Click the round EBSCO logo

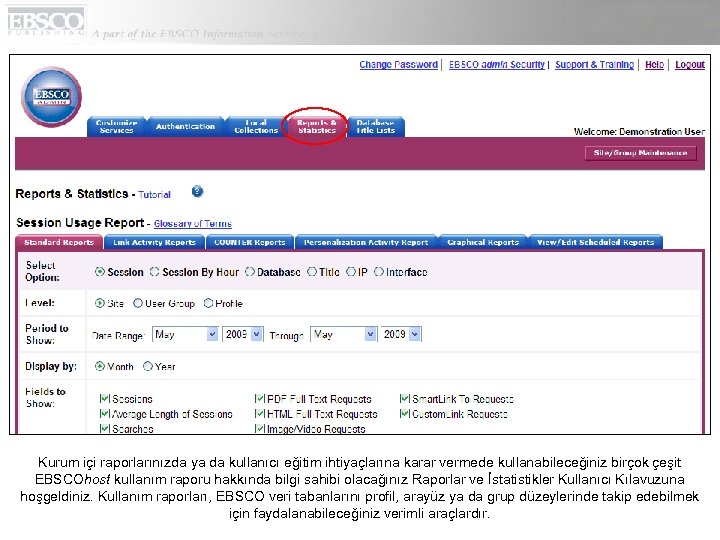tap(51, 97)
